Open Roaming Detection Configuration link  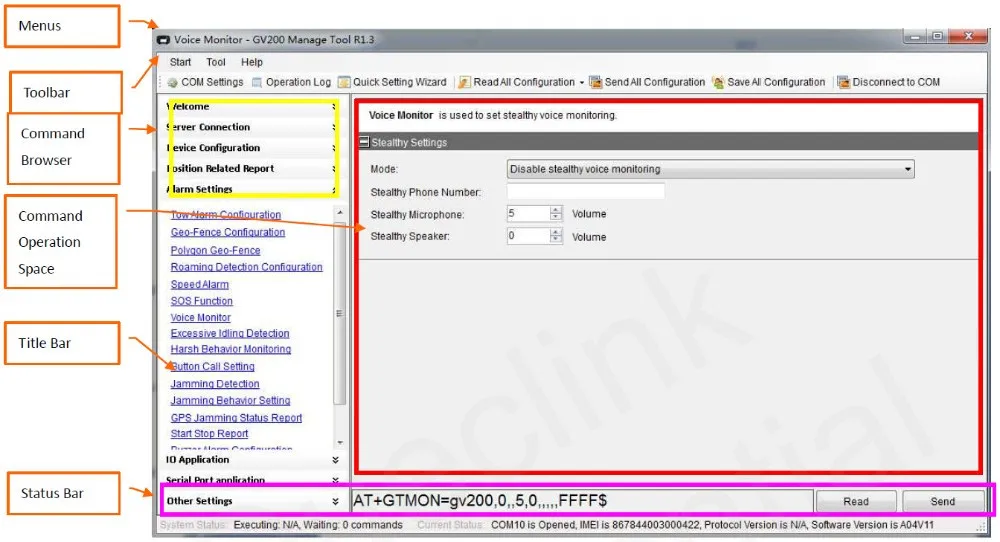pyautogui.click(x=246, y=267)
